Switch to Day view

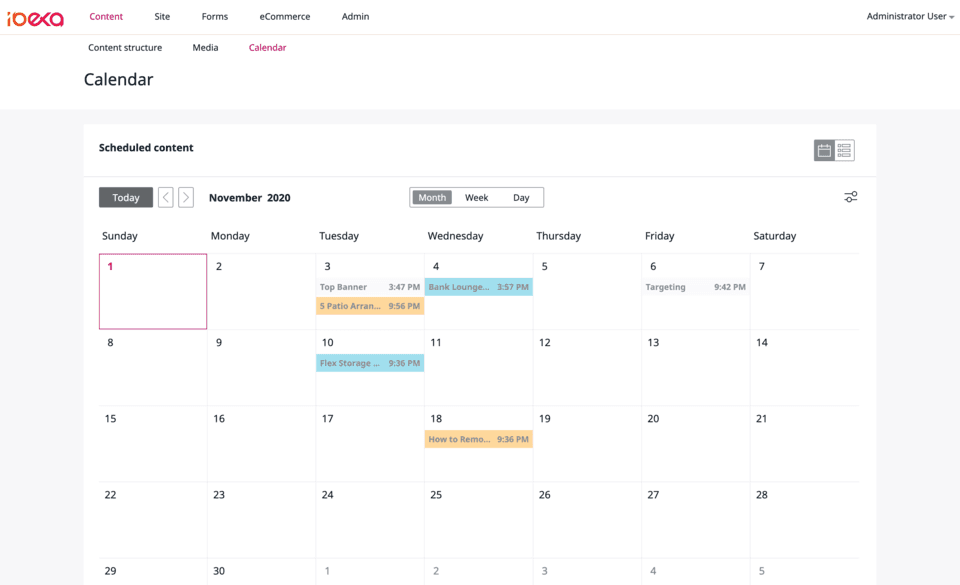pyautogui.click(x=521, y=198)
